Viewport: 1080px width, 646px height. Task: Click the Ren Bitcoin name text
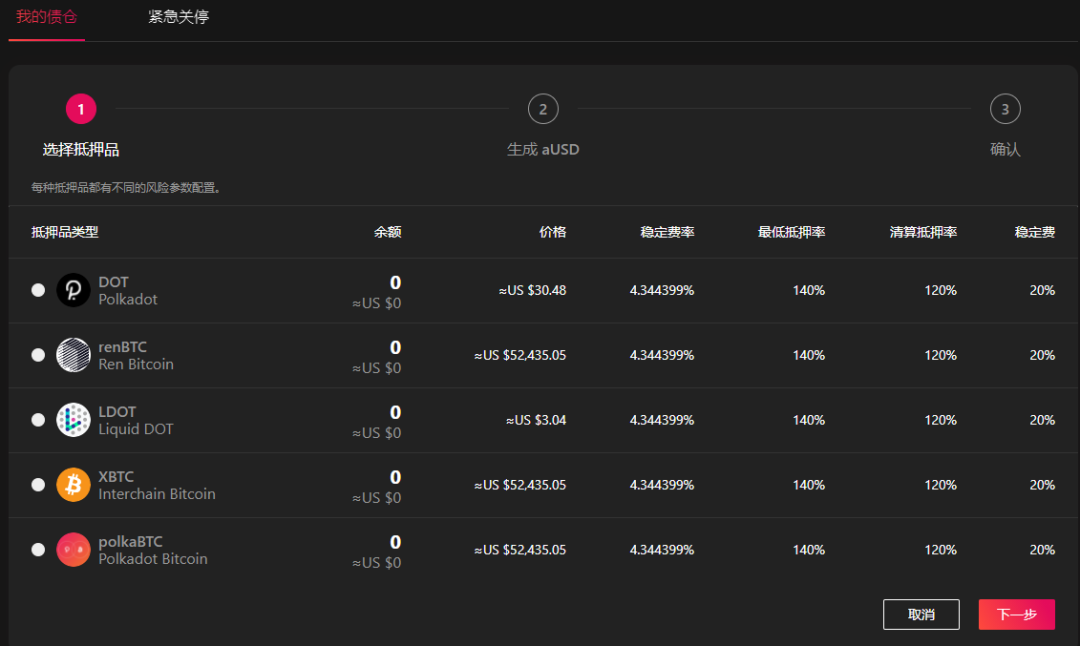tap(136, 364)
